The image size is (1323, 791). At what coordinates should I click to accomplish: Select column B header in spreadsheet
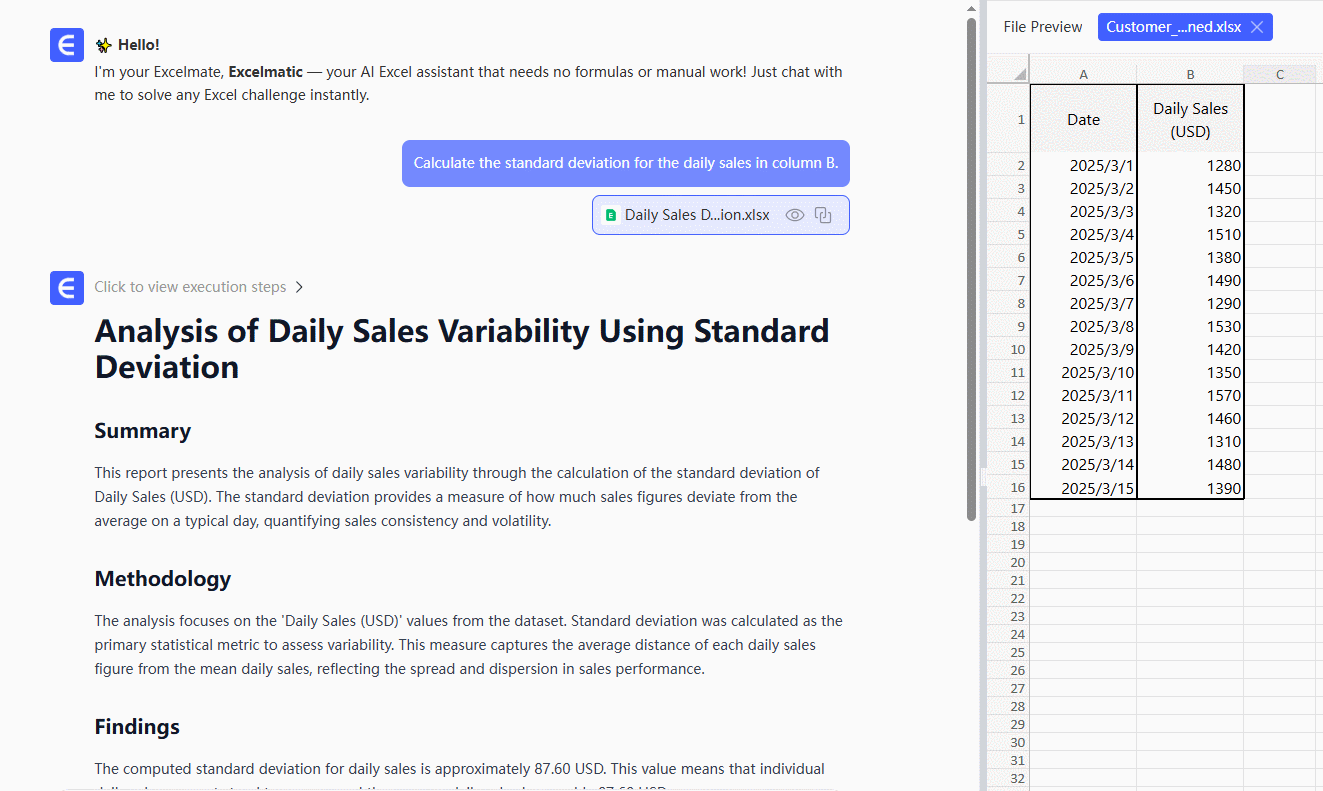pyautogui.click(x=1190, y=75)
